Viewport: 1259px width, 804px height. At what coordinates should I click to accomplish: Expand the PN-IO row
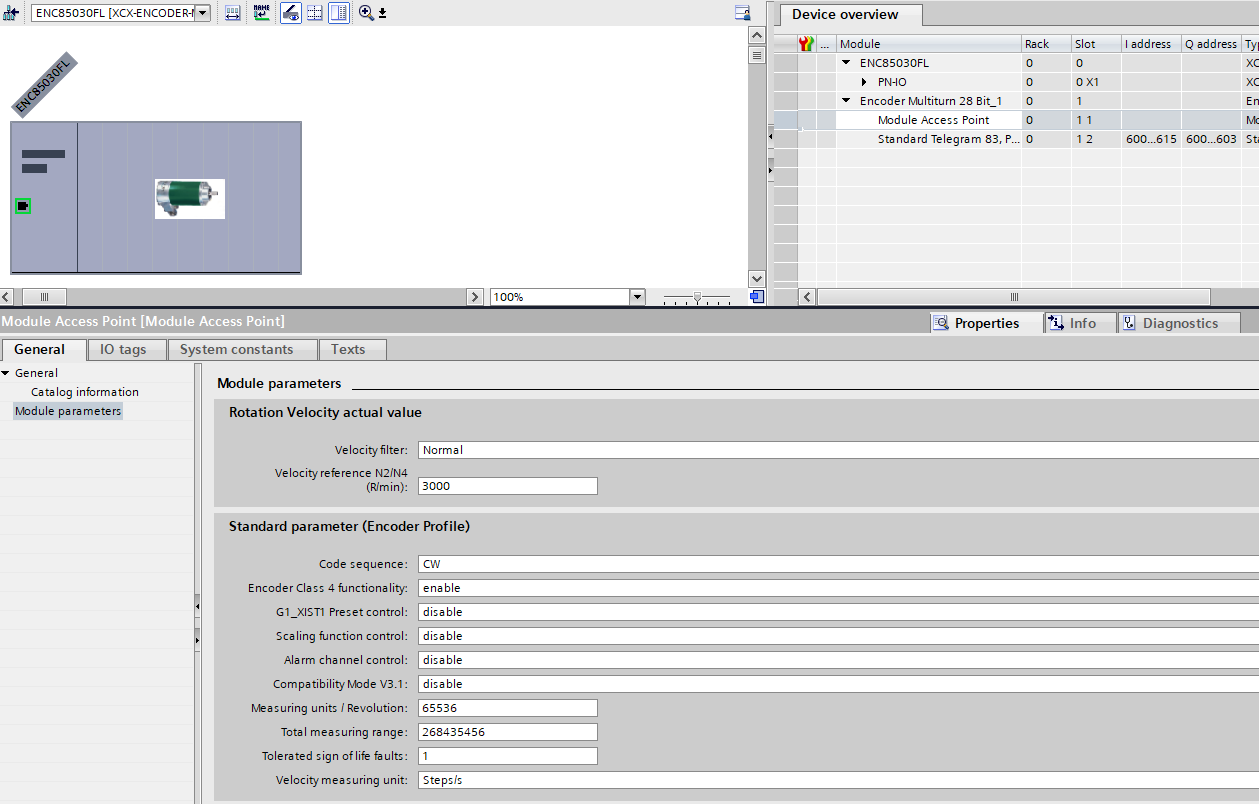point(864,82)
